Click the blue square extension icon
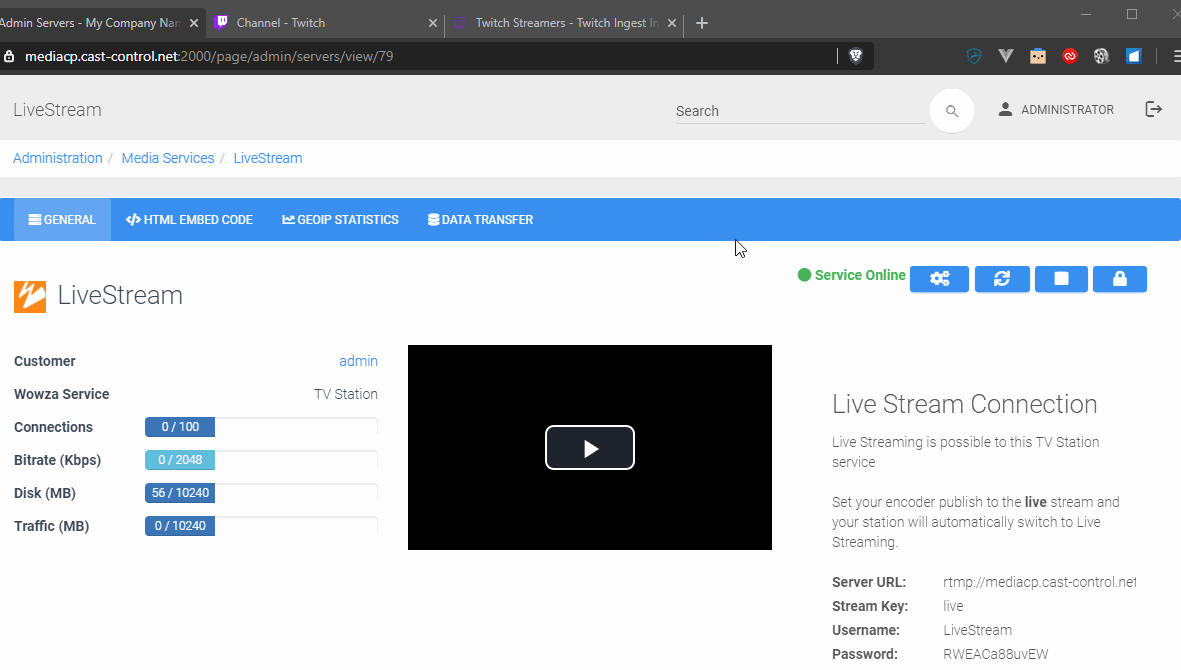Screen dimensions: 1181x670 1134,56
